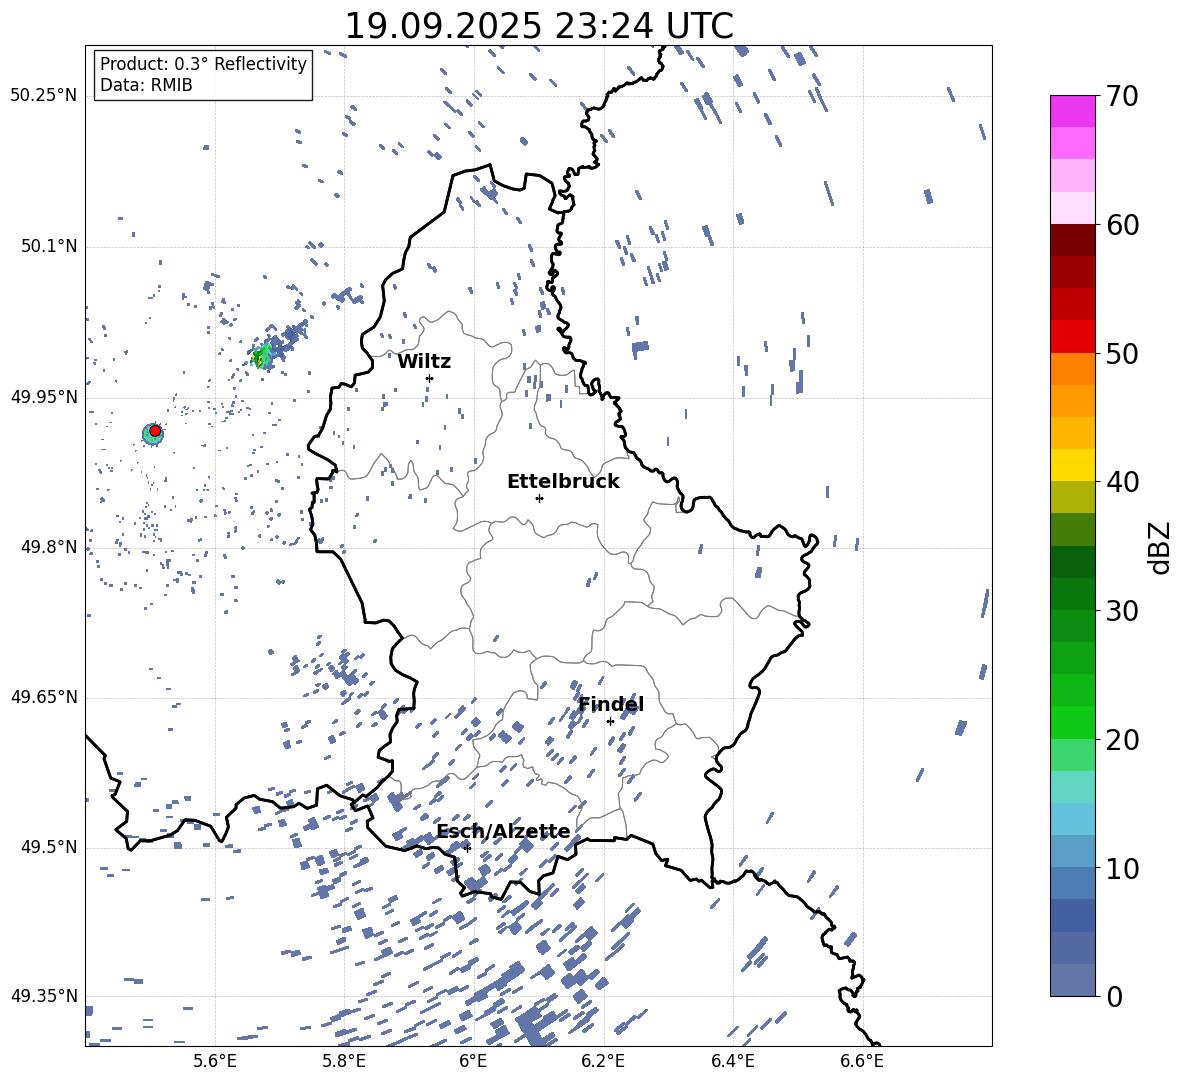Click the Data: RMIB text
The width and height of the screenshot is (1184, 1081).
point(146,85)
